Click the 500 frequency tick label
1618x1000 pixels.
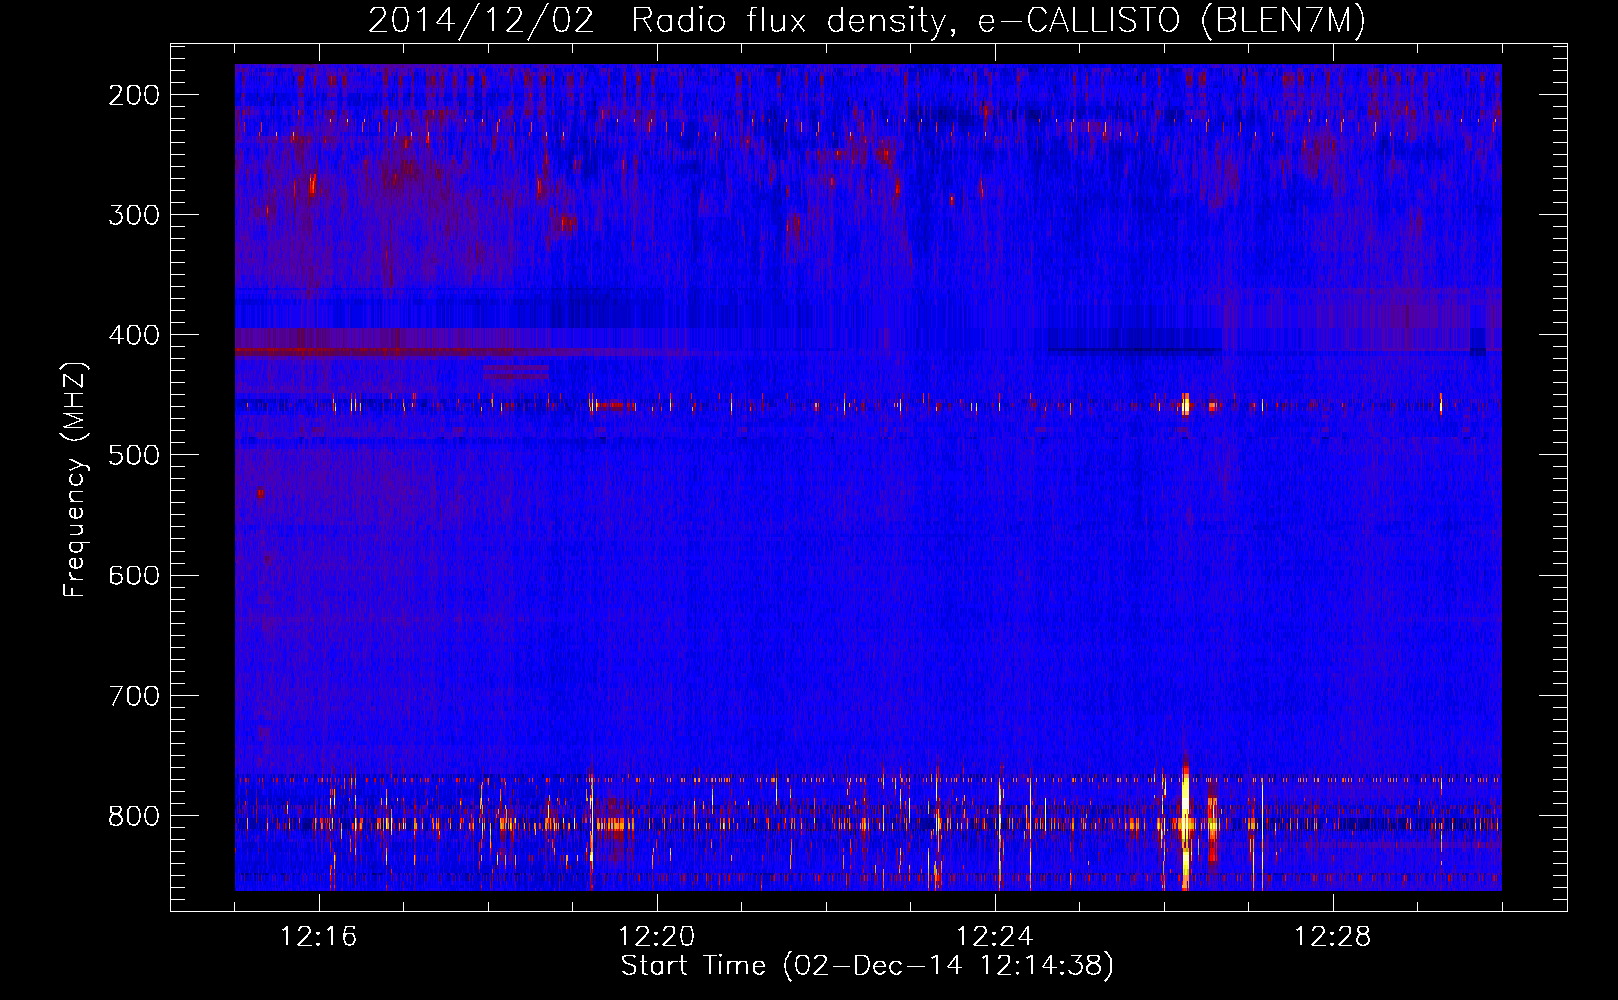(134, 455)
